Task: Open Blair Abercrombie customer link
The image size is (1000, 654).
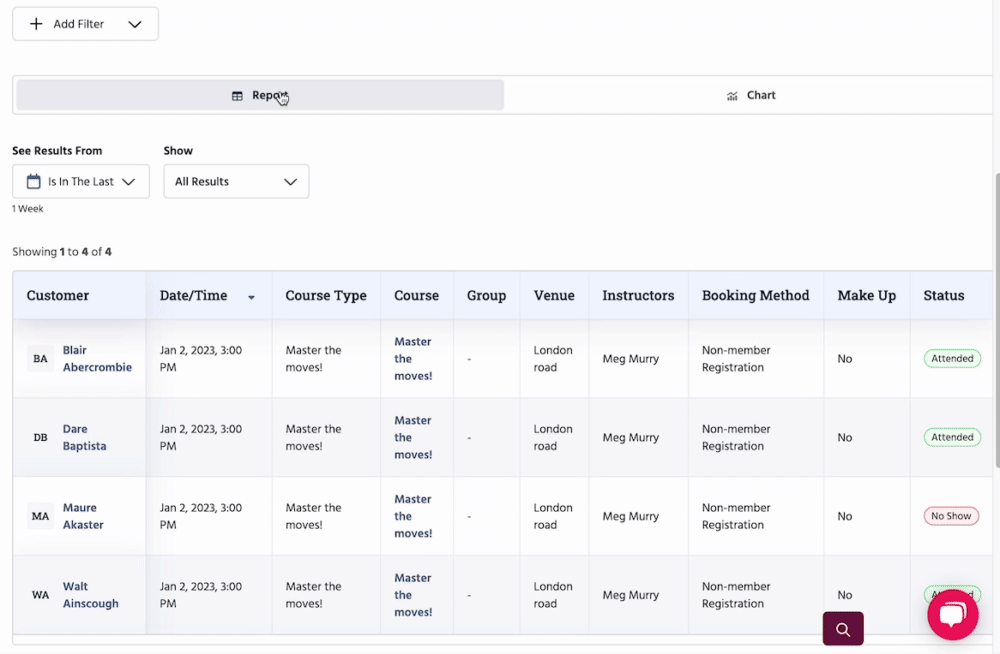Action: click(x=97, y=359)
